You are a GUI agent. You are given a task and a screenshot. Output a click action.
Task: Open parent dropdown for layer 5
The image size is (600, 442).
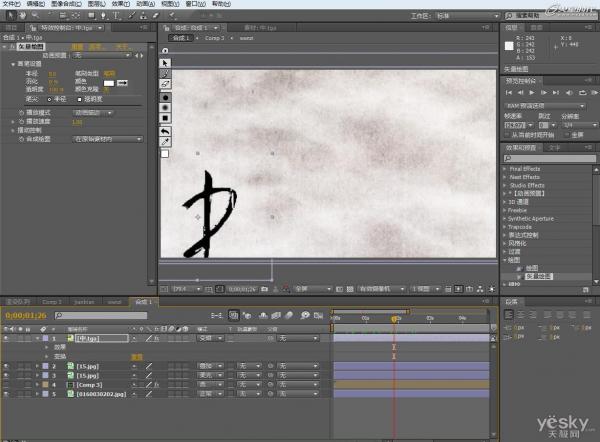coord(298,394)
